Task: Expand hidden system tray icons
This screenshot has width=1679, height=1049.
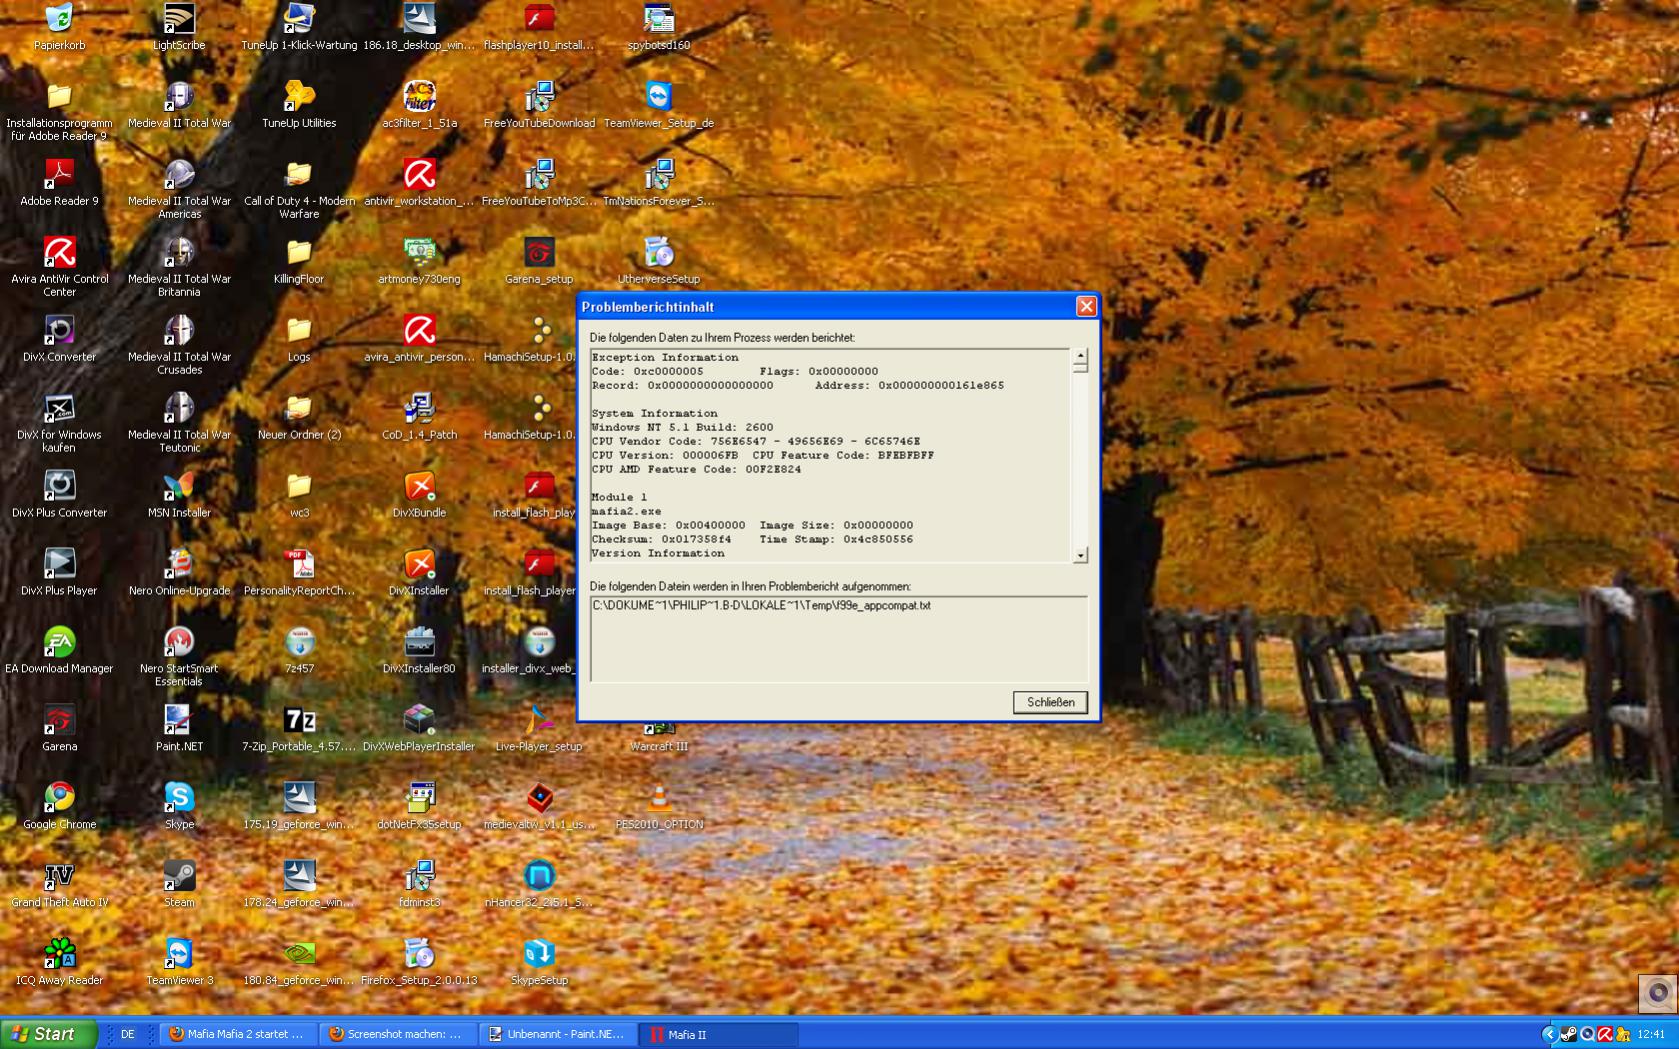Action: [x=1549, y=1034]
